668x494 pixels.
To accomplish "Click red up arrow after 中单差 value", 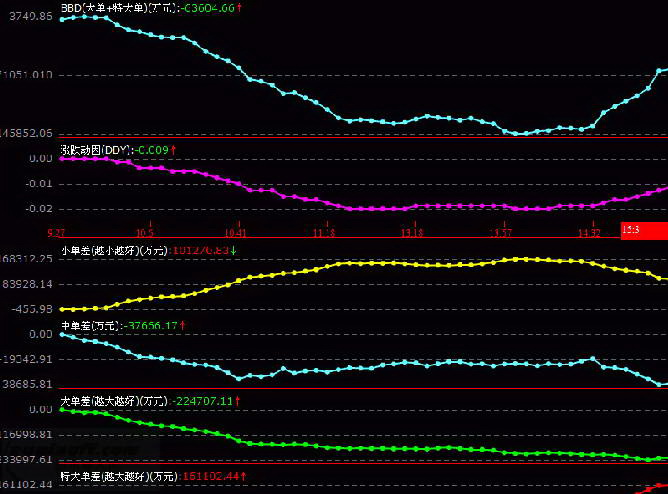I will 182,326.
